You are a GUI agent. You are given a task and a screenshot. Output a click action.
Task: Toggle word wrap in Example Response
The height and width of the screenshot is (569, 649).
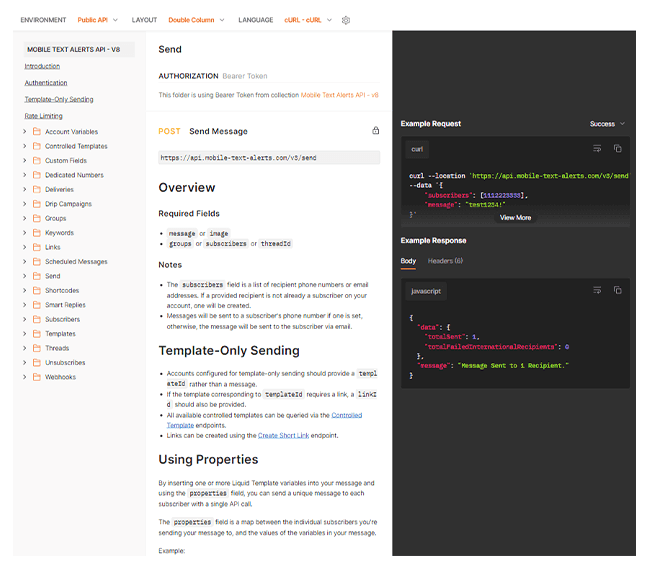[x=597, y=290]
